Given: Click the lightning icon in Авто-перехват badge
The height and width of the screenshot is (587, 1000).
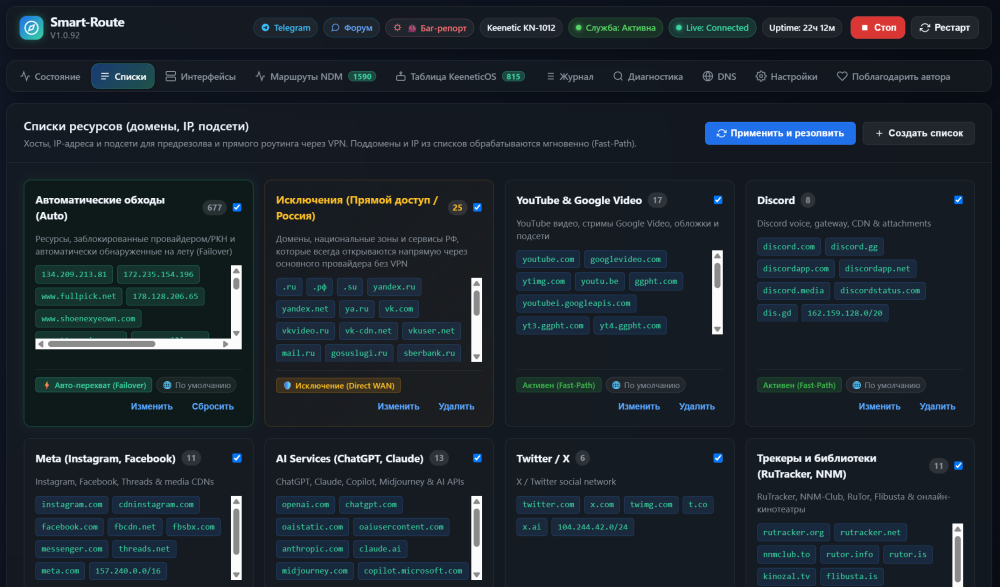Looking at the screenshot, I should (x=47, y=385).
